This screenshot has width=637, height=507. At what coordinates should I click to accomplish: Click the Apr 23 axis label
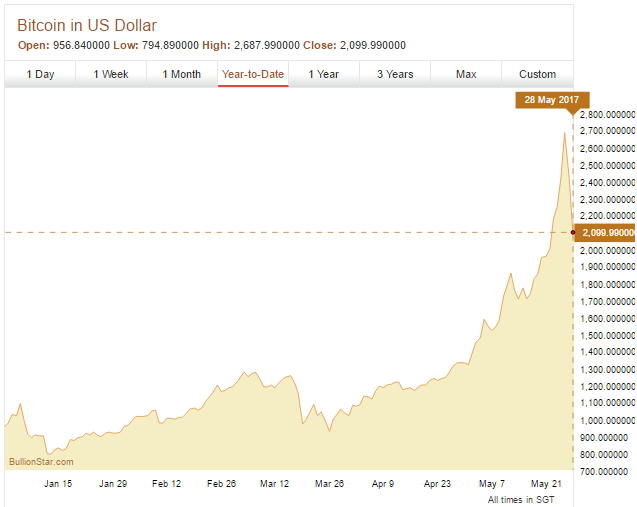(437, 484)
